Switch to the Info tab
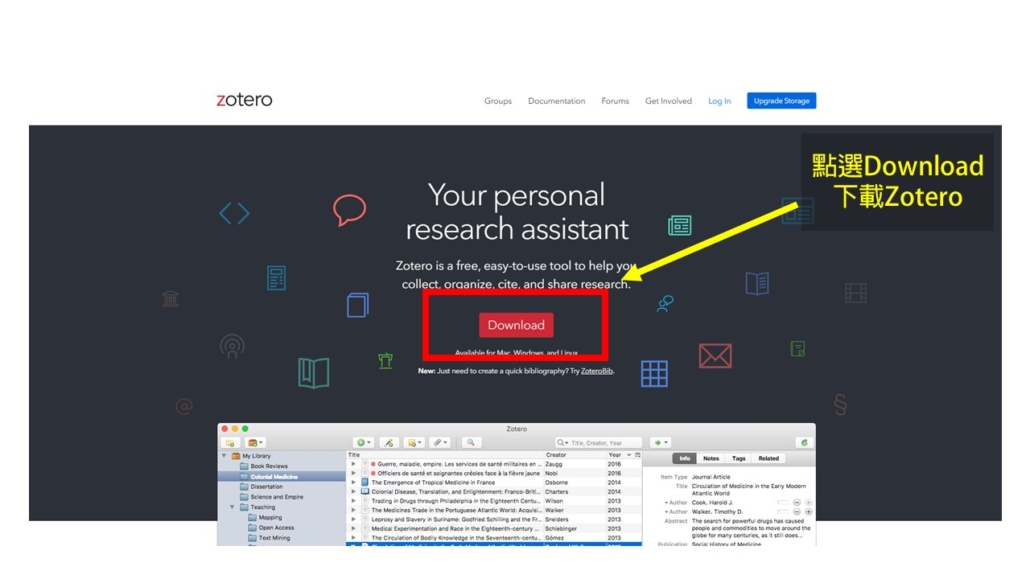Viewport: 1030px width, 579px height. click(x=684, y=459)
